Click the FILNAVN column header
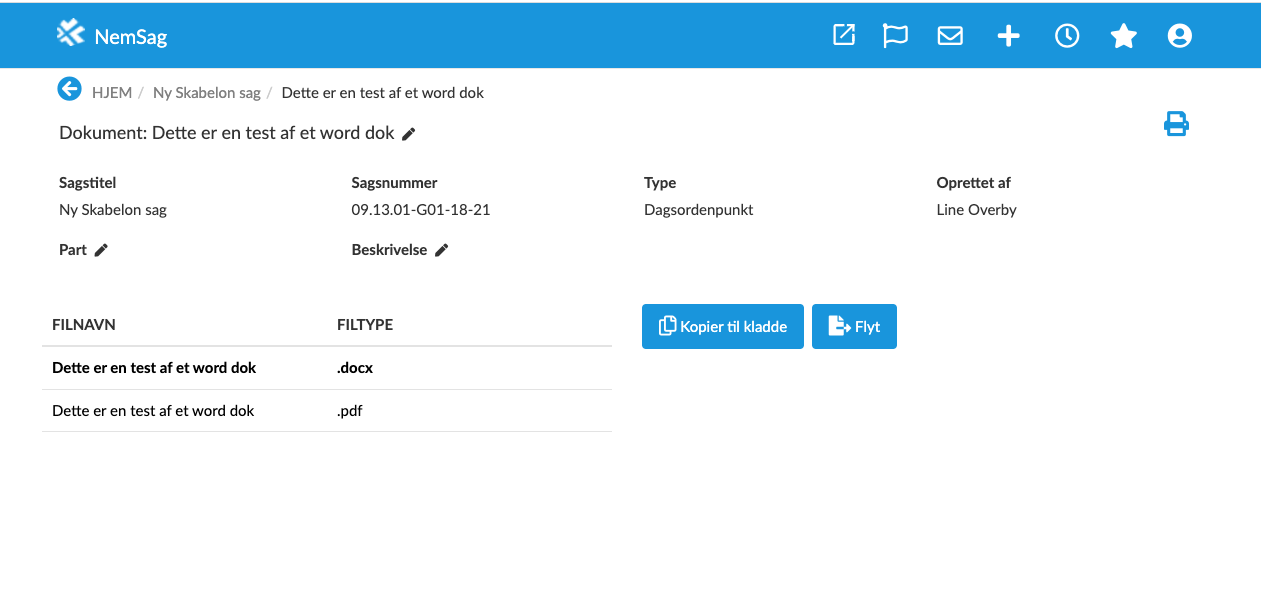1261x594 pixels. (84, 325)
